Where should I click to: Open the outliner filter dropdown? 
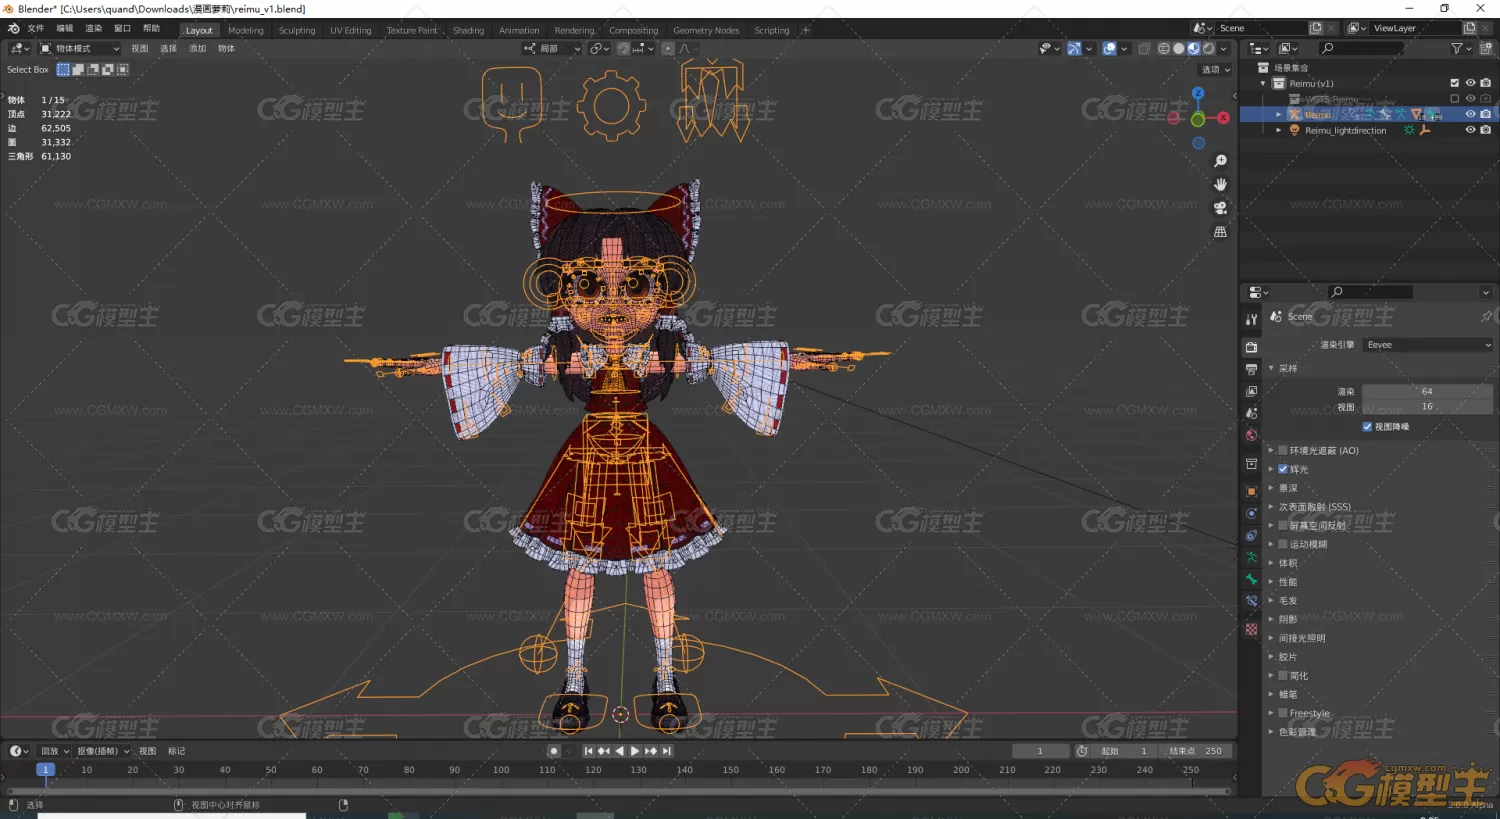pyautogui.click(x=1461, y=48)
